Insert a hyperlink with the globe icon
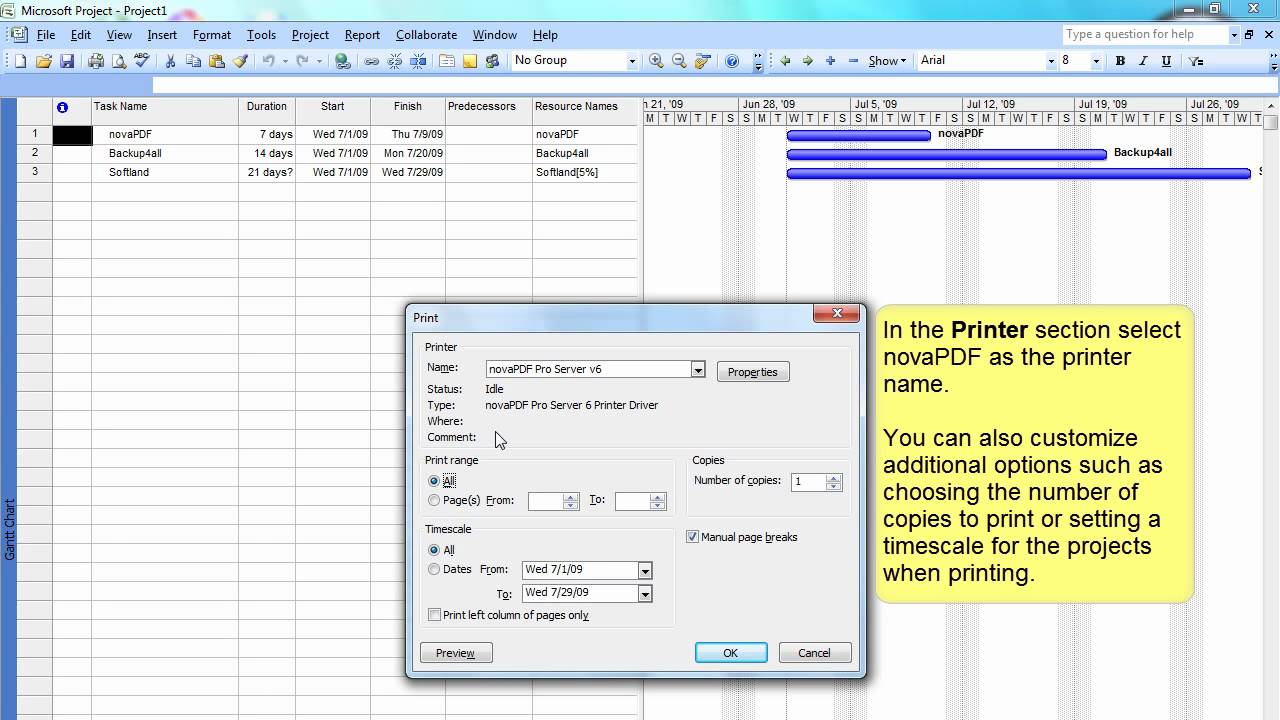Viewport: 1280px width, 720px height. [x=343, y=61]
